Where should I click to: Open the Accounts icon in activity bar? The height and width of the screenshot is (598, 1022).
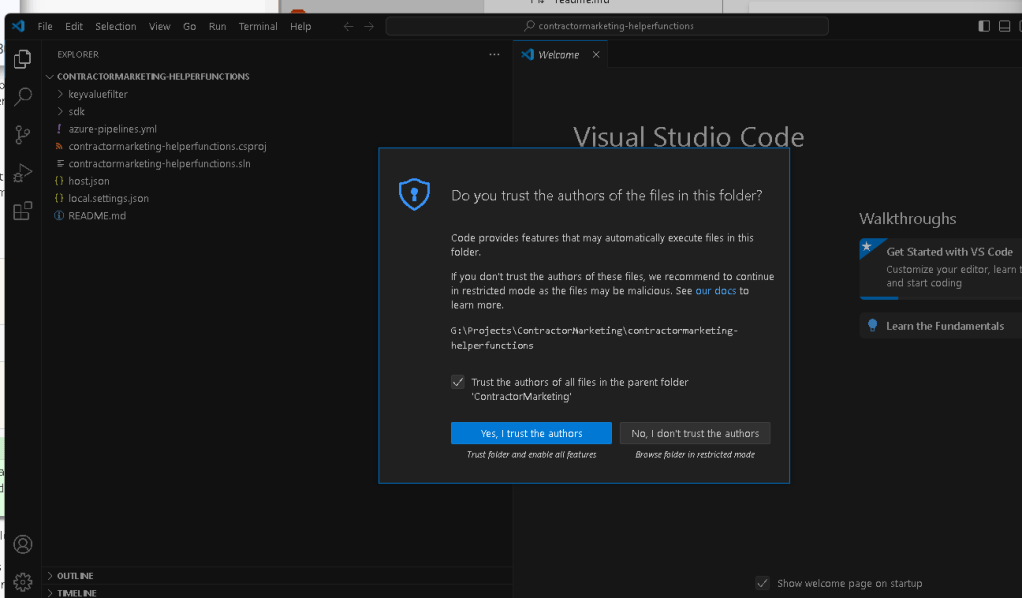pyautogui.click(x=23, y=545)
